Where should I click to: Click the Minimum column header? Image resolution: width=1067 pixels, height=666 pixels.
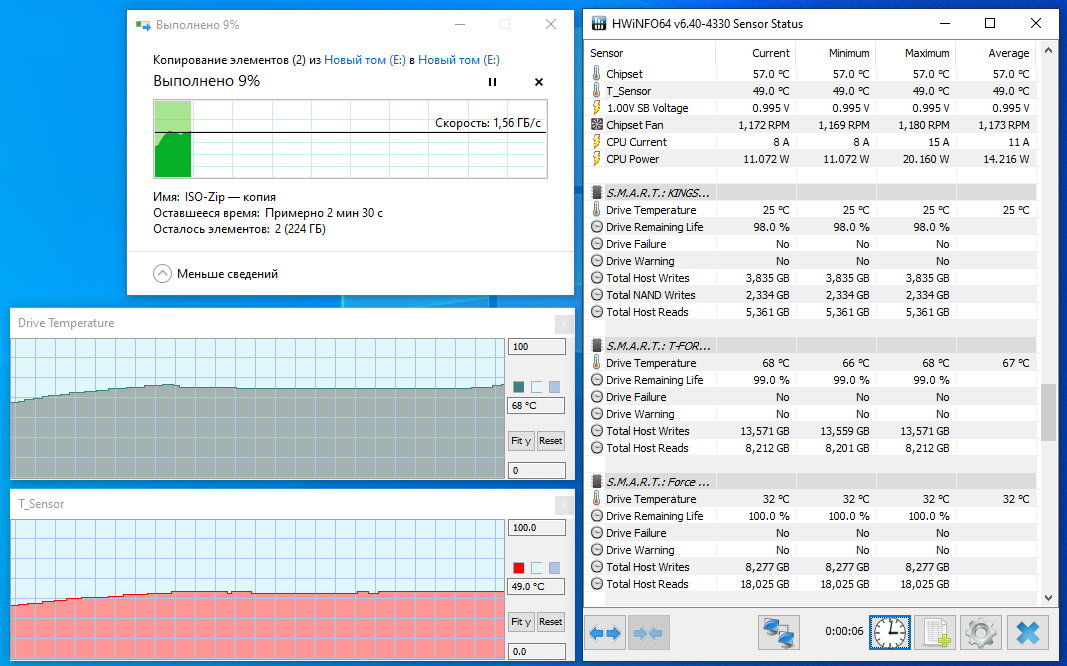pyautogui.click(x=836, y=53)
